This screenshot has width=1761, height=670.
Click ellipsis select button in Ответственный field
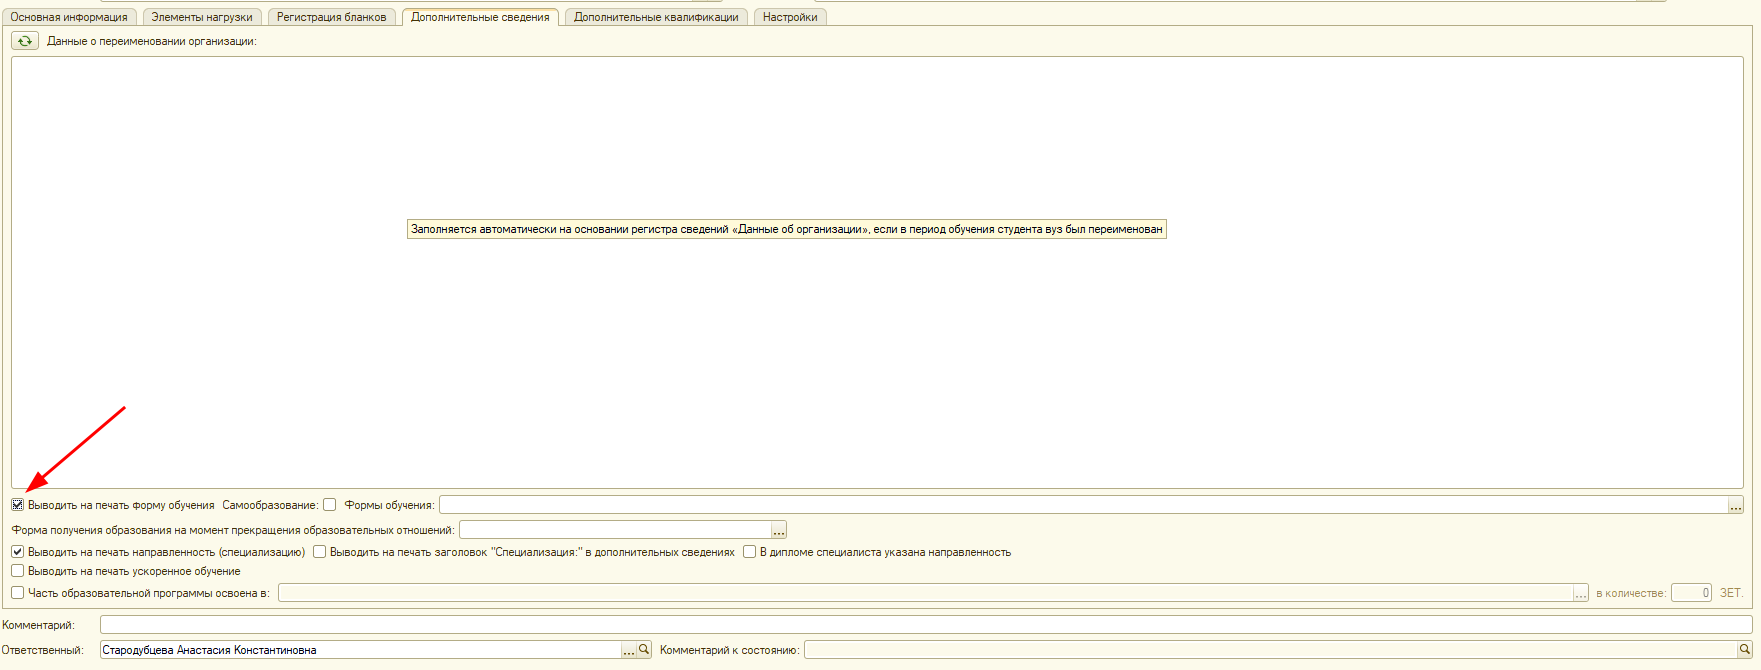coord(629,650)
